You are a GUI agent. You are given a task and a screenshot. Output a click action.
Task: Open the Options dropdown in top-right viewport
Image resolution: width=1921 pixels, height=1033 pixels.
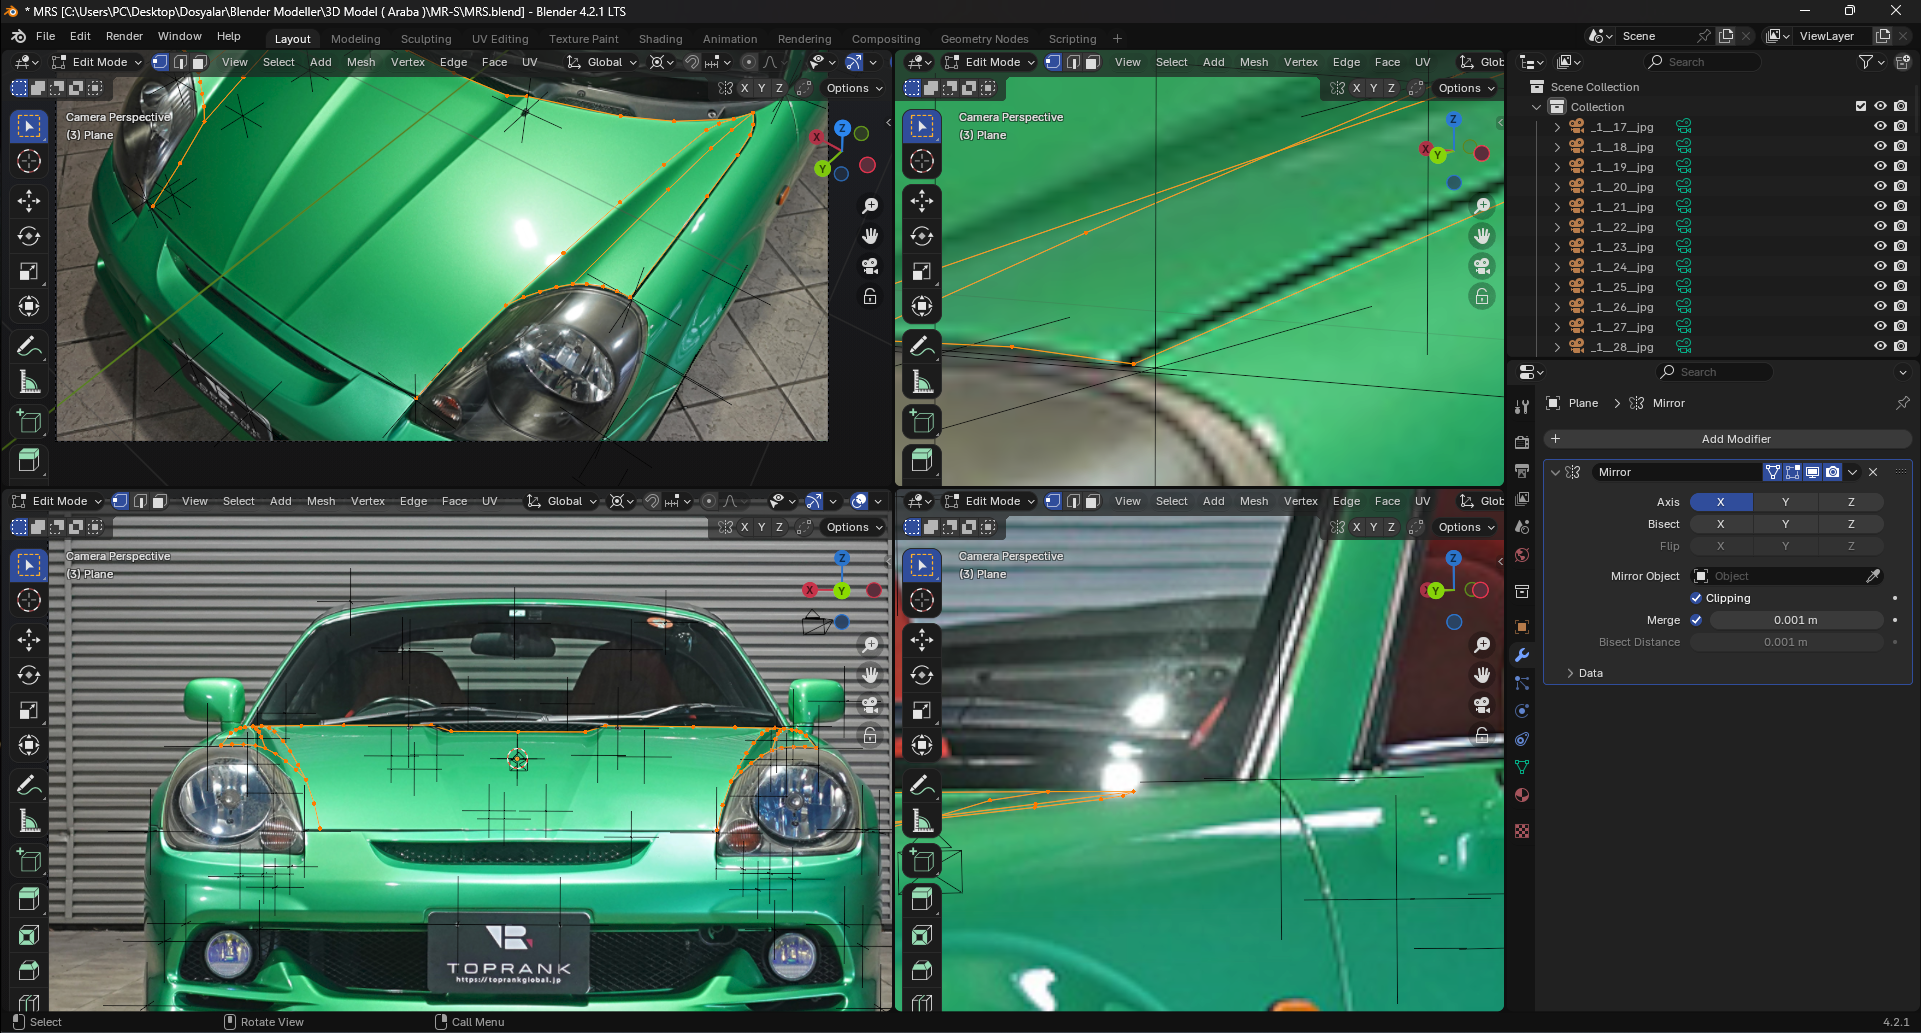[1467, 88]
